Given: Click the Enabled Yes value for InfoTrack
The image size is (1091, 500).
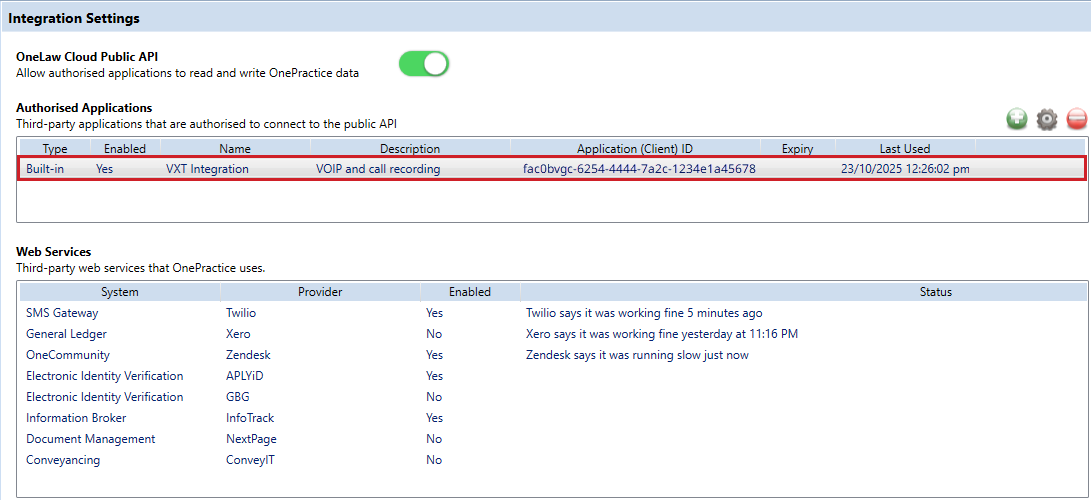Looking at the screenshot, I should coord(434,418).
